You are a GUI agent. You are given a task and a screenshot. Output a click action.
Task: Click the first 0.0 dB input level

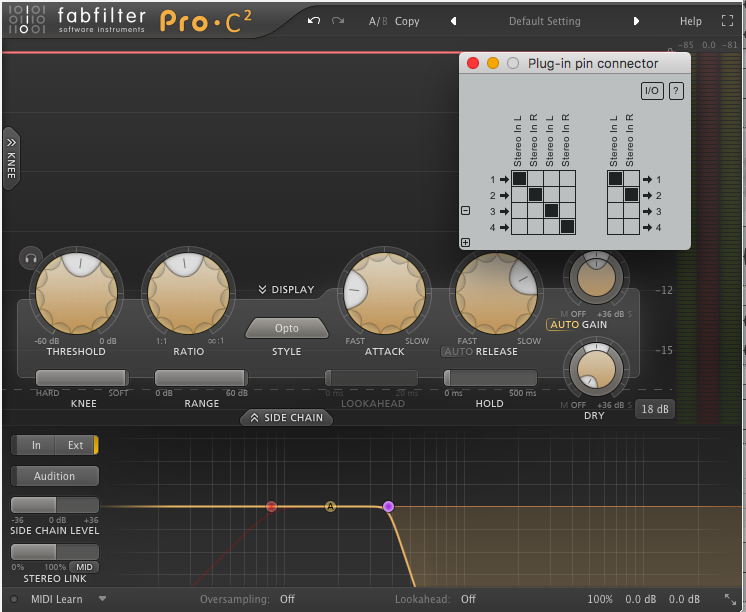(x=640, y=599)
